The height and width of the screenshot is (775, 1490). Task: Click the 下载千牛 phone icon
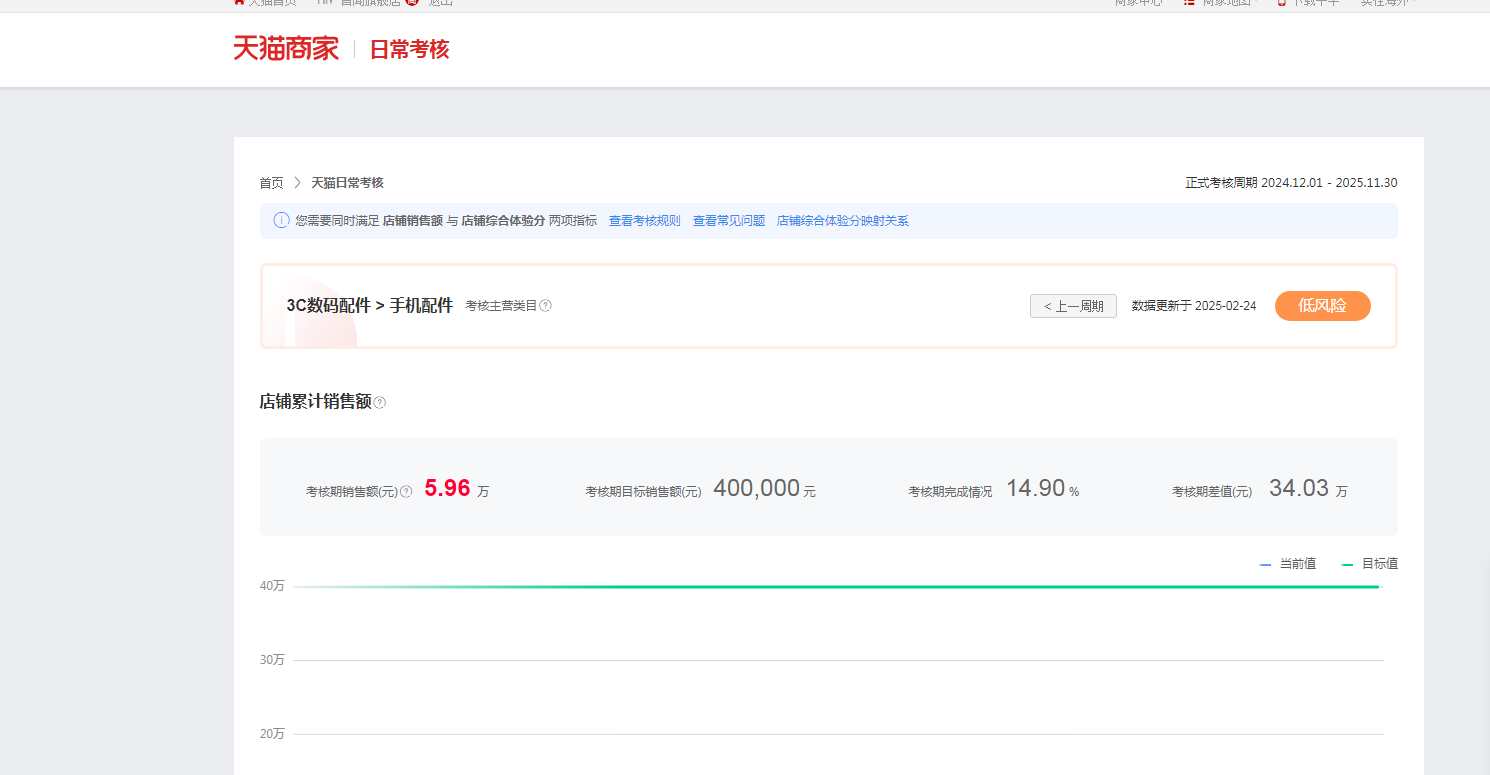(x=1282, y=3)
